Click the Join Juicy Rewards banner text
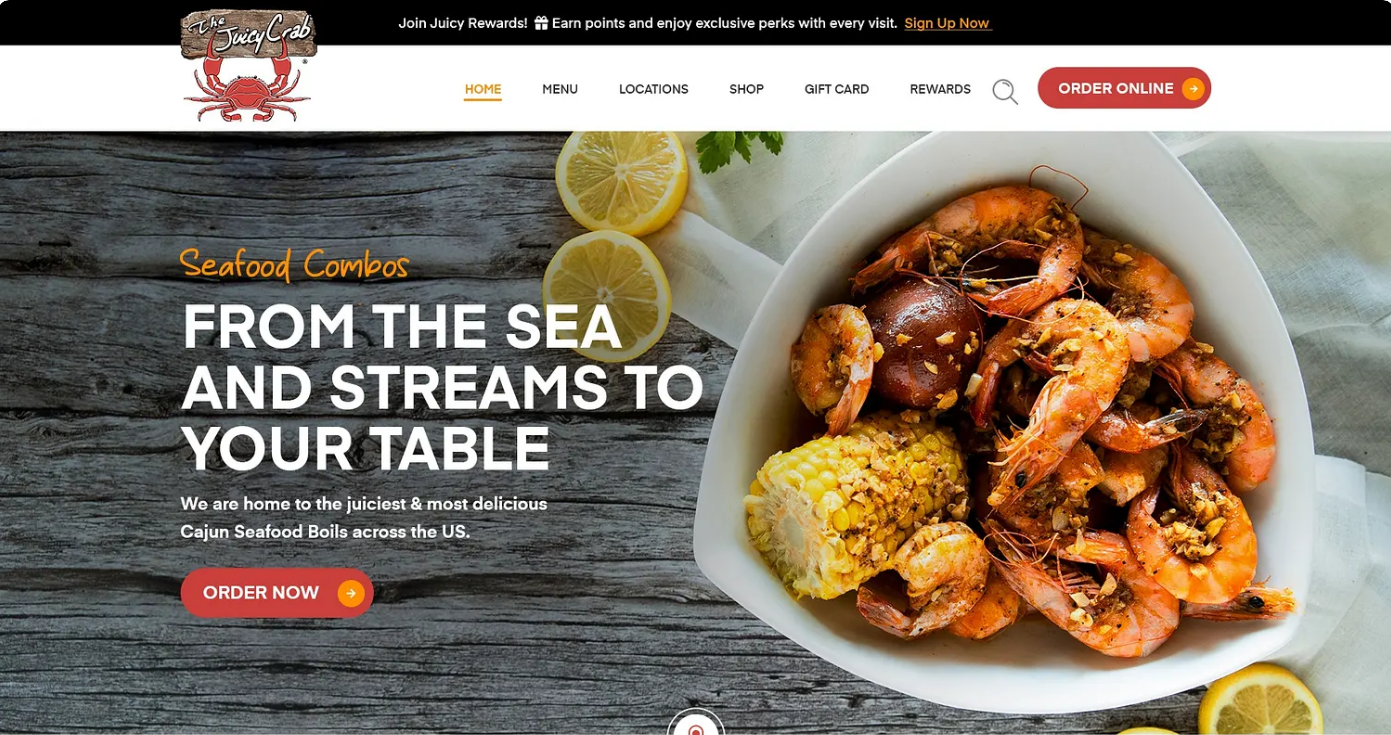This screenshot has height=735, width=1391. click(648, 23)
